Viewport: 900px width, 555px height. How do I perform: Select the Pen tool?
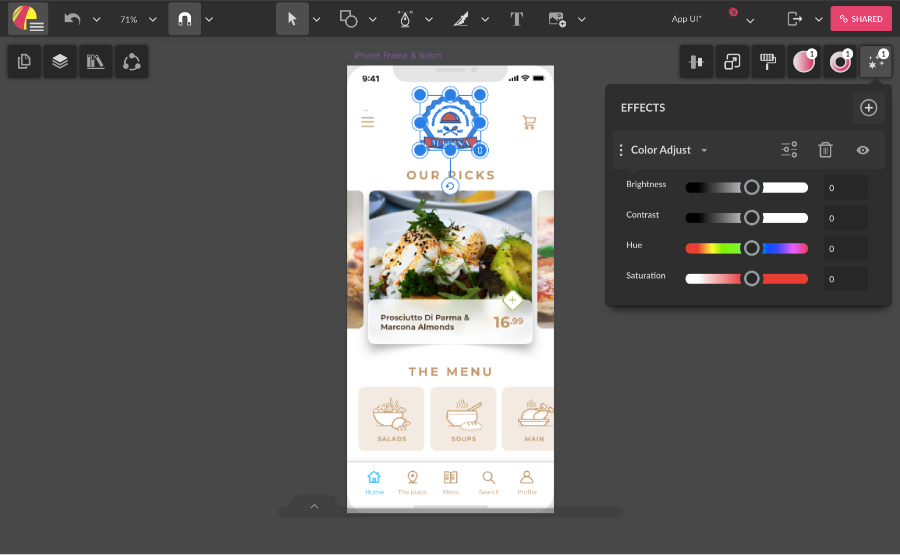[405, 19]
